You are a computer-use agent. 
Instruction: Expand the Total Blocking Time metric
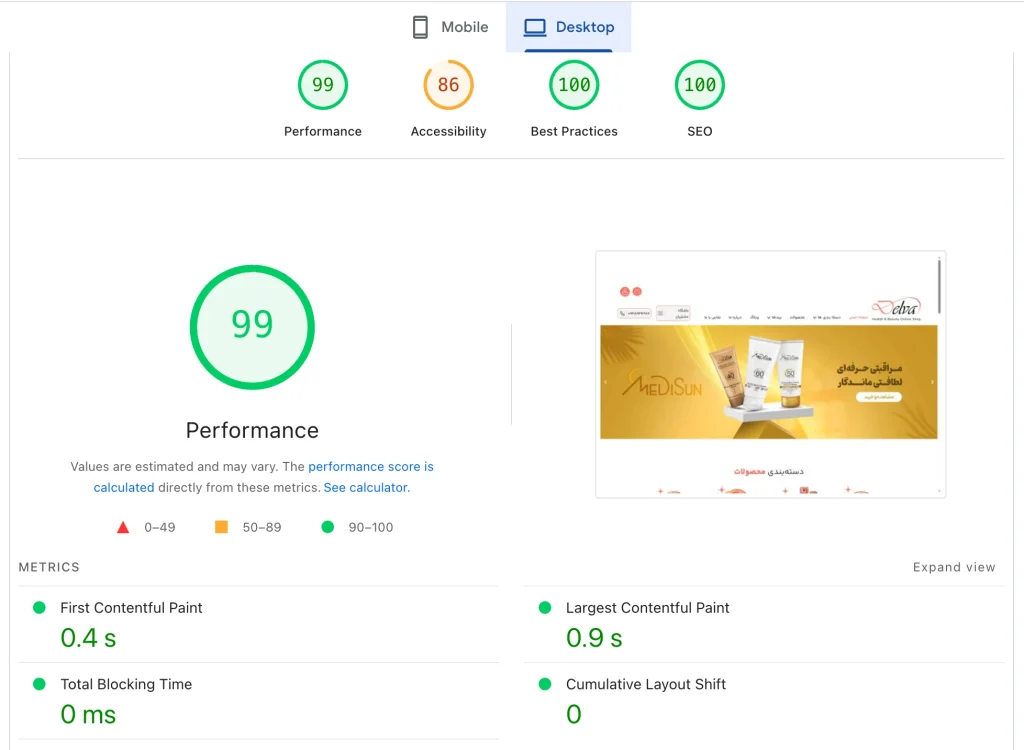tap(259, 701)
